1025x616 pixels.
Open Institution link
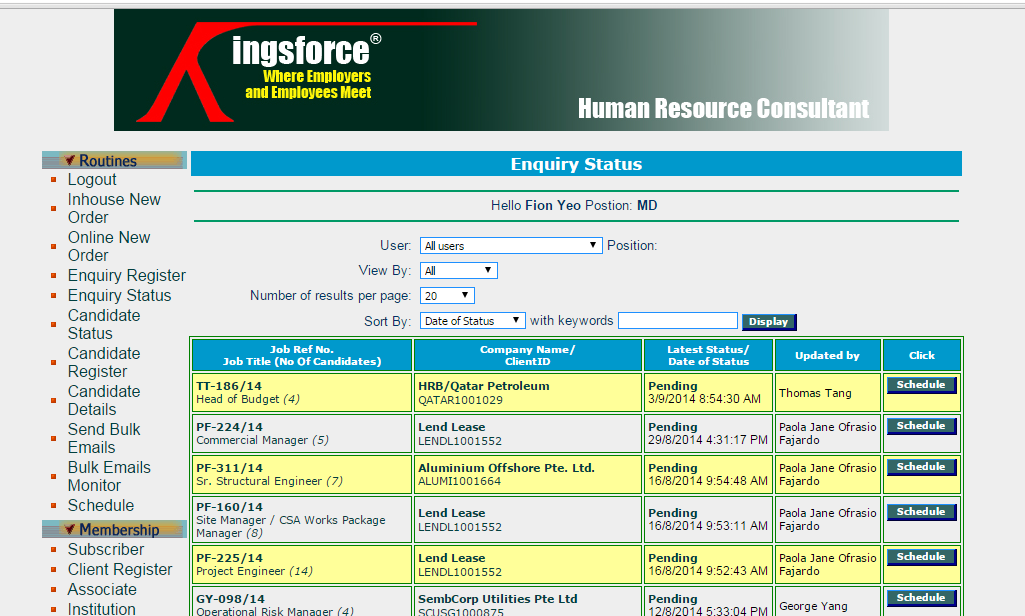[101, 609]
